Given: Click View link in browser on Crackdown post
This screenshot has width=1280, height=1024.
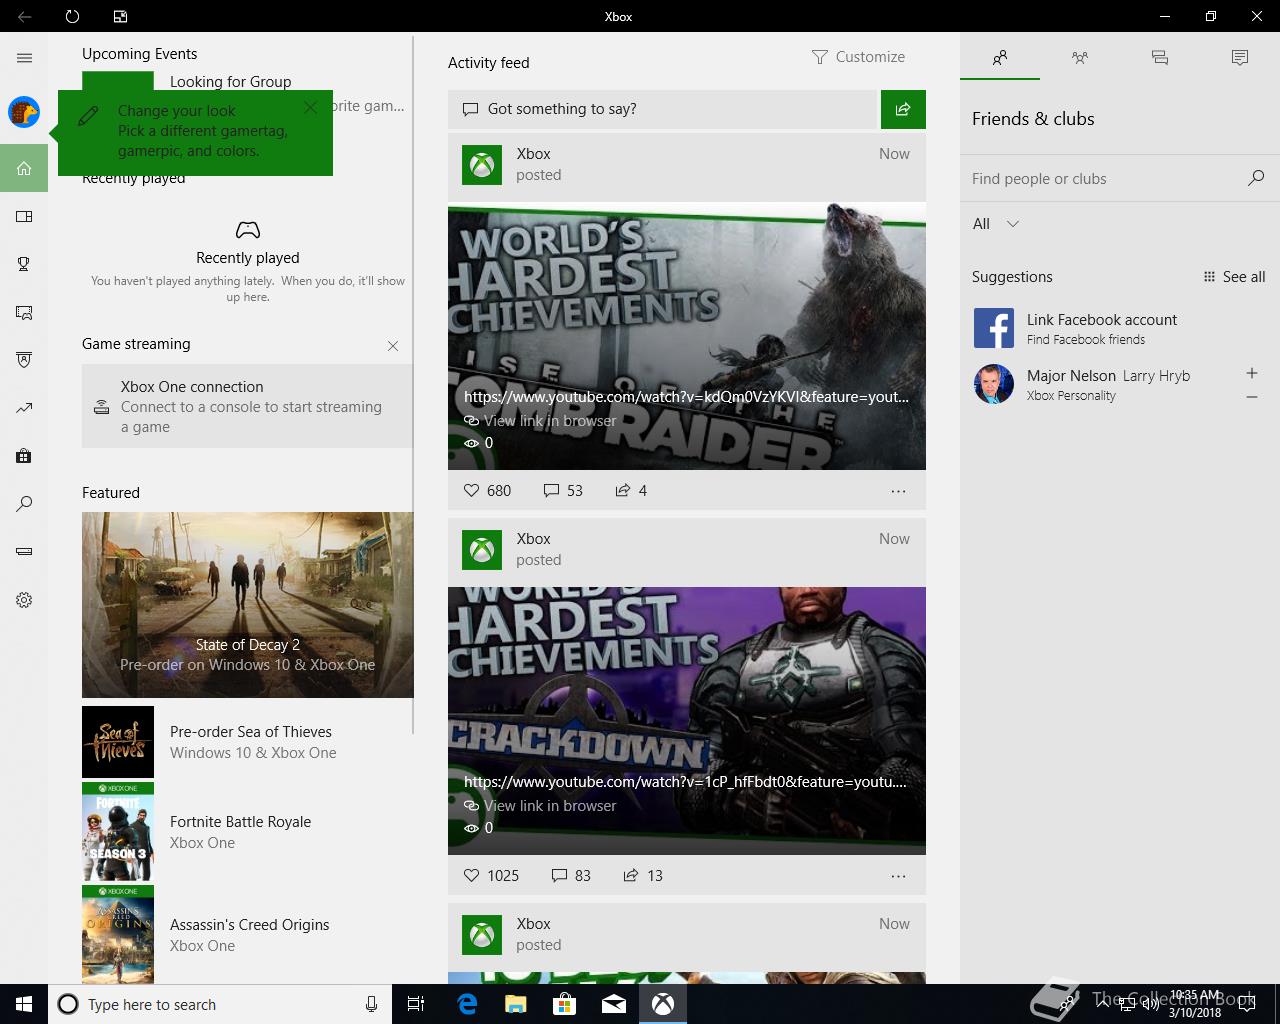Looking at the screenshot, I should 540,806.
